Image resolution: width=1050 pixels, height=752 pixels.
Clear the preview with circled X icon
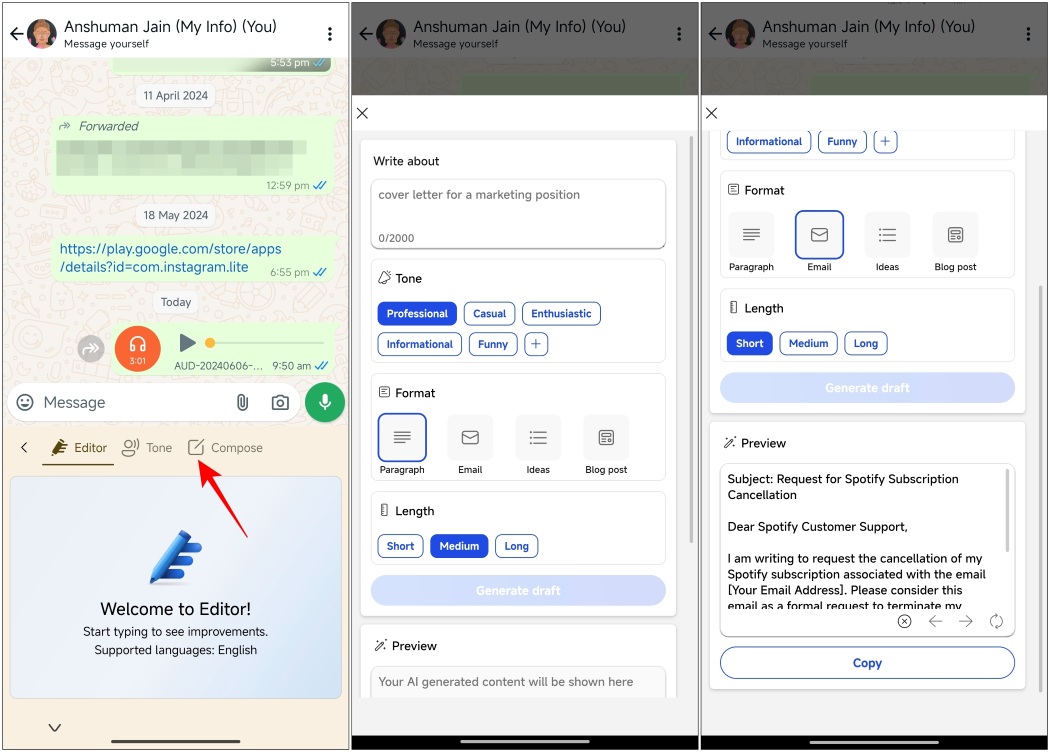pyautogui.click(x=904, y=621)
